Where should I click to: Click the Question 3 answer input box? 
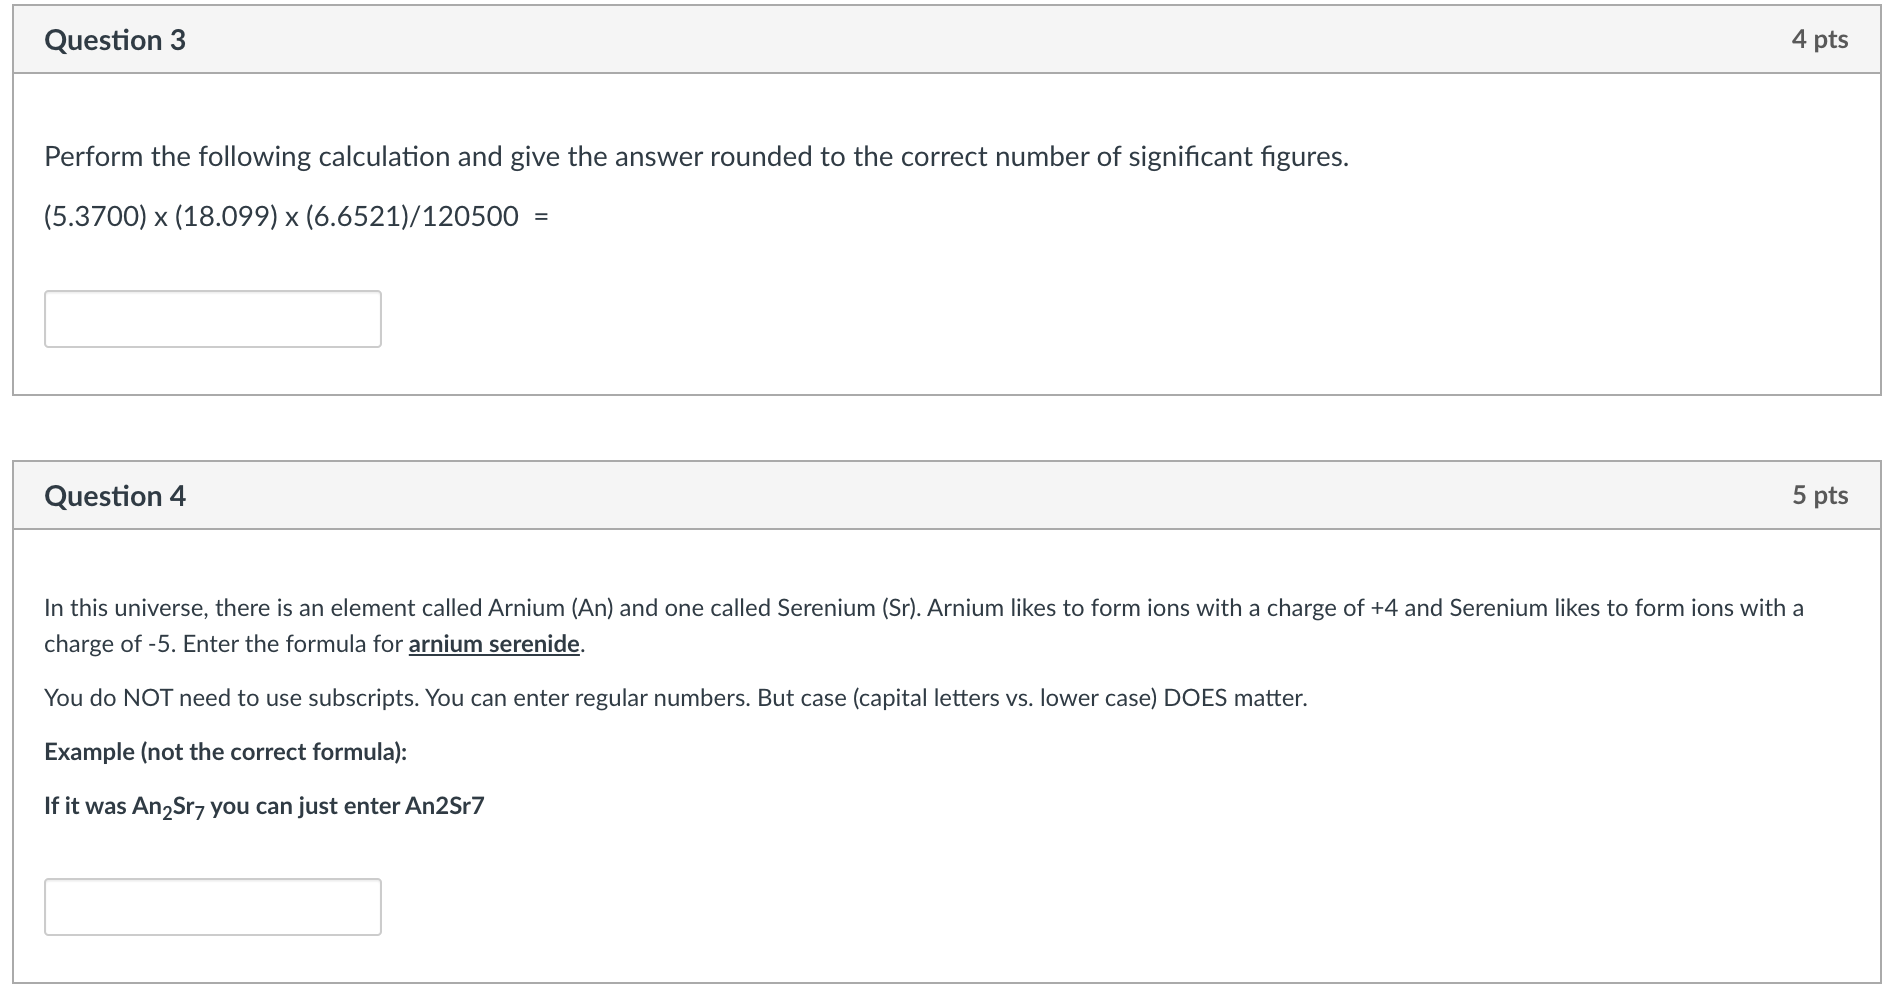[212, 319]
